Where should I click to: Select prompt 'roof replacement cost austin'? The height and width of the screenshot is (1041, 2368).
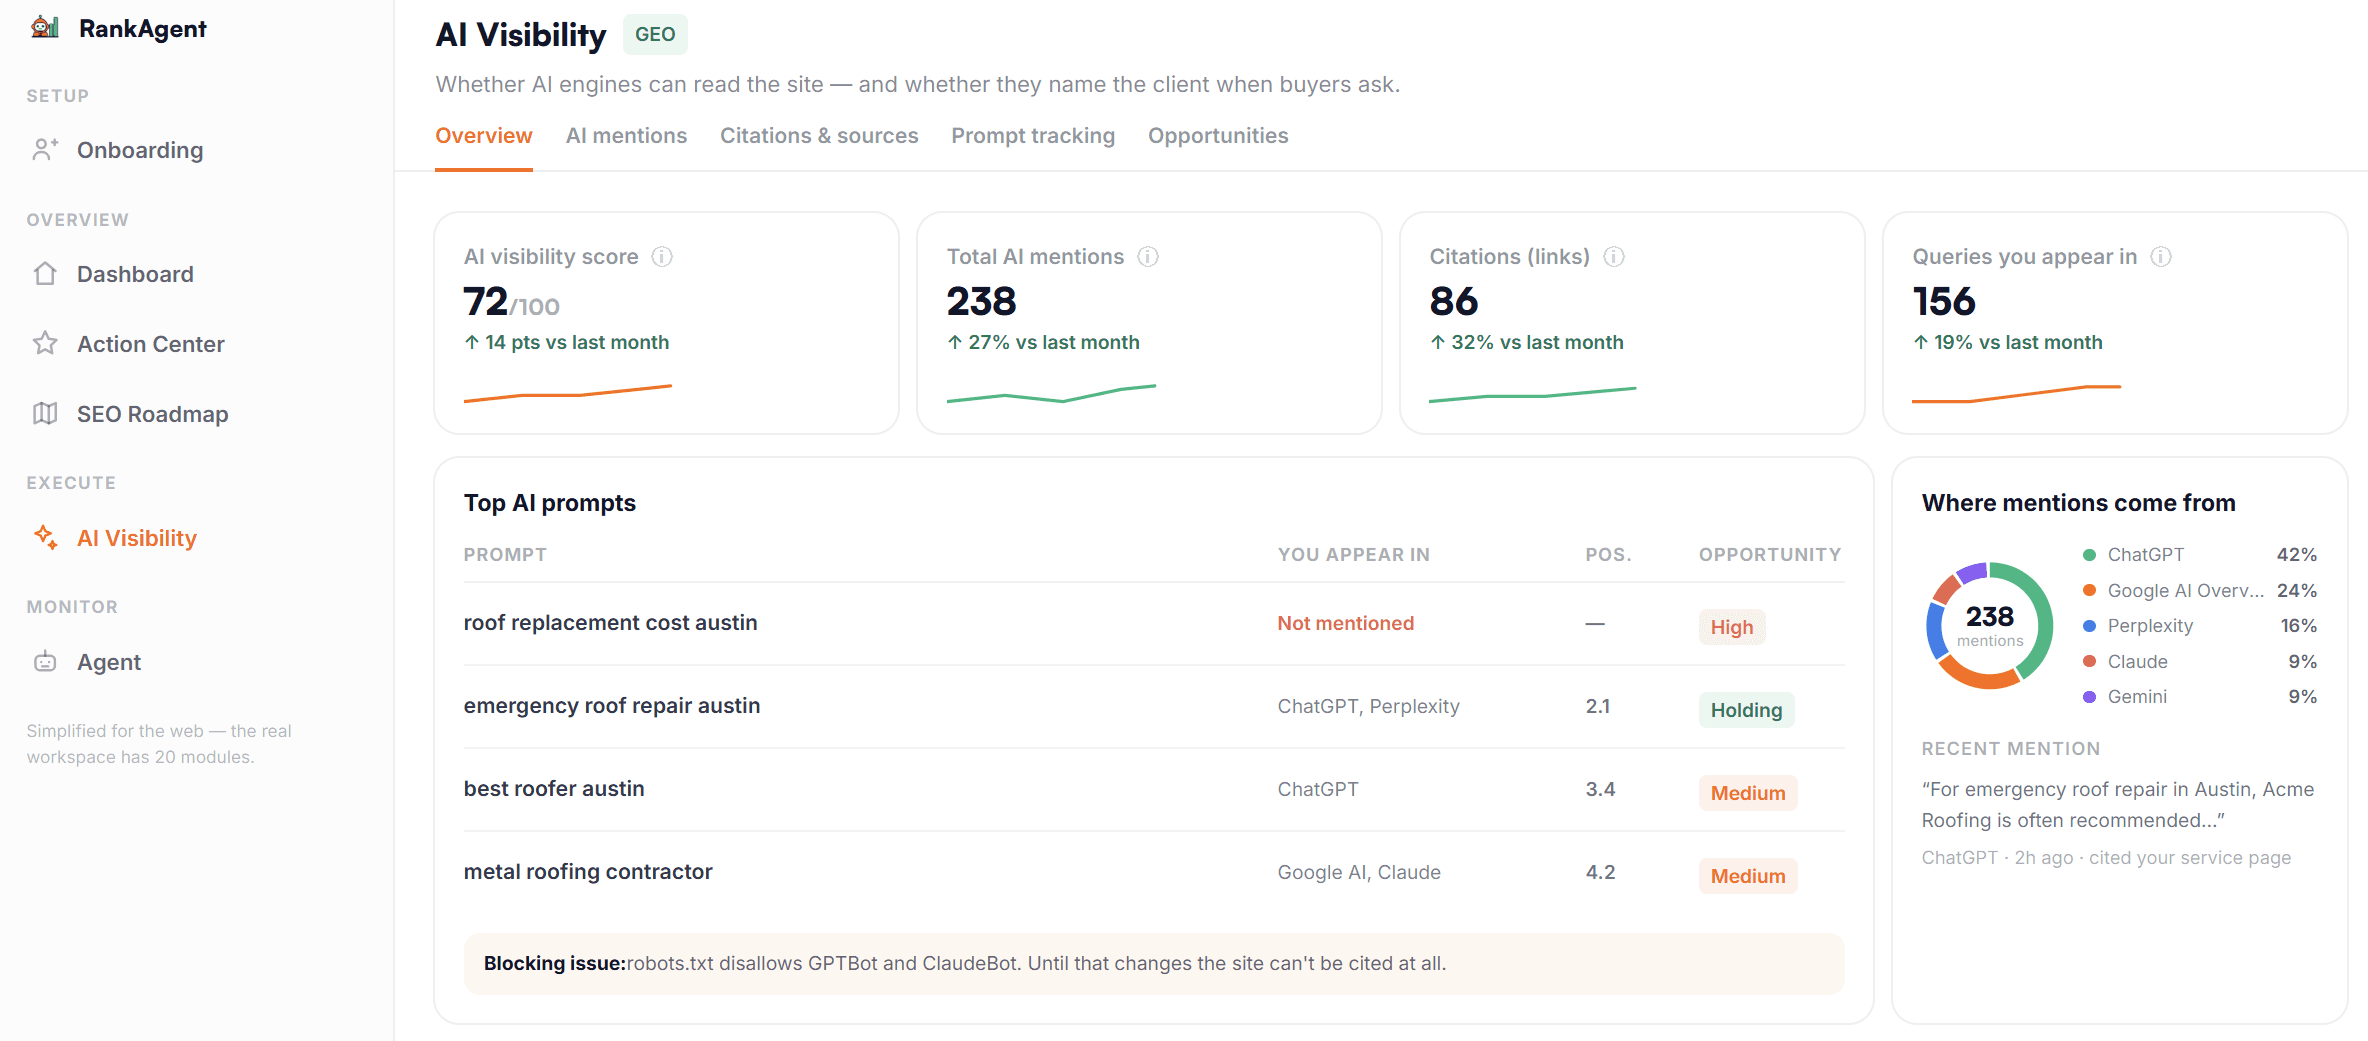(x=610, y=623)
